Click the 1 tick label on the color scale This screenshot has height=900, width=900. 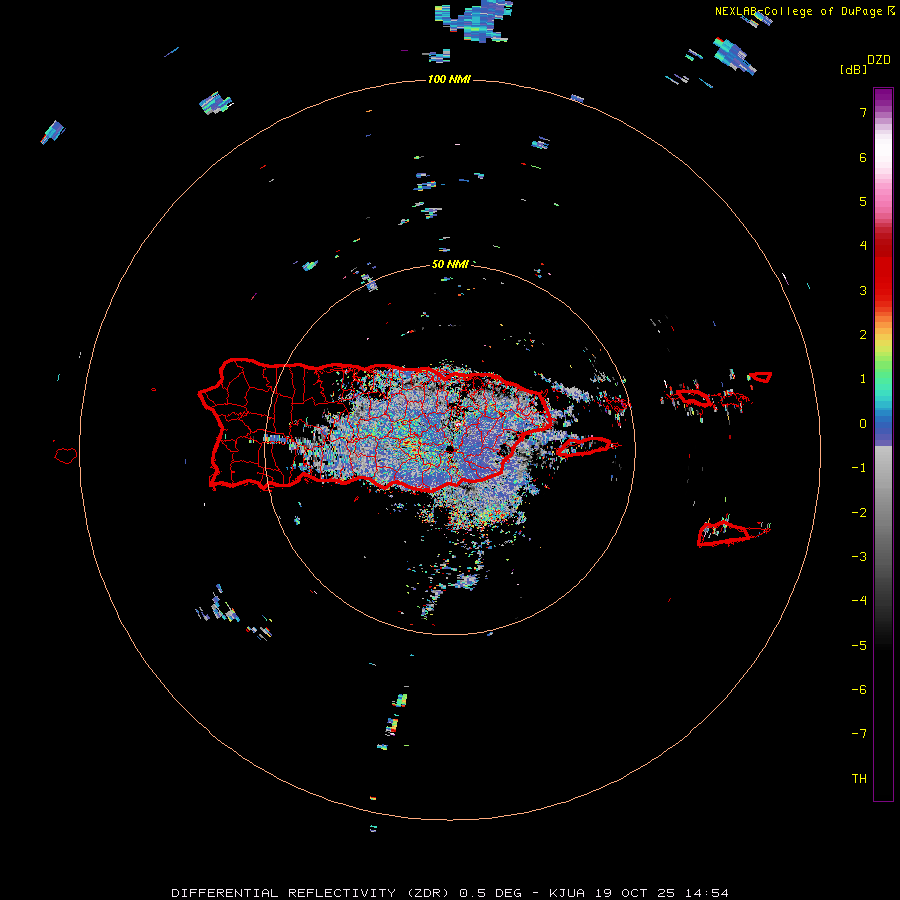863,379
